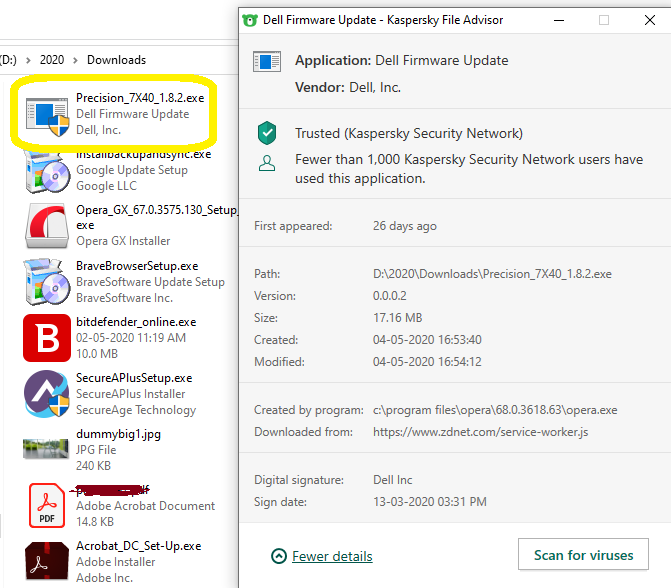Click the green Trusted shield icon
Image resolution: width=671 pixels, height=588 pixels.
tap(266, 133)
